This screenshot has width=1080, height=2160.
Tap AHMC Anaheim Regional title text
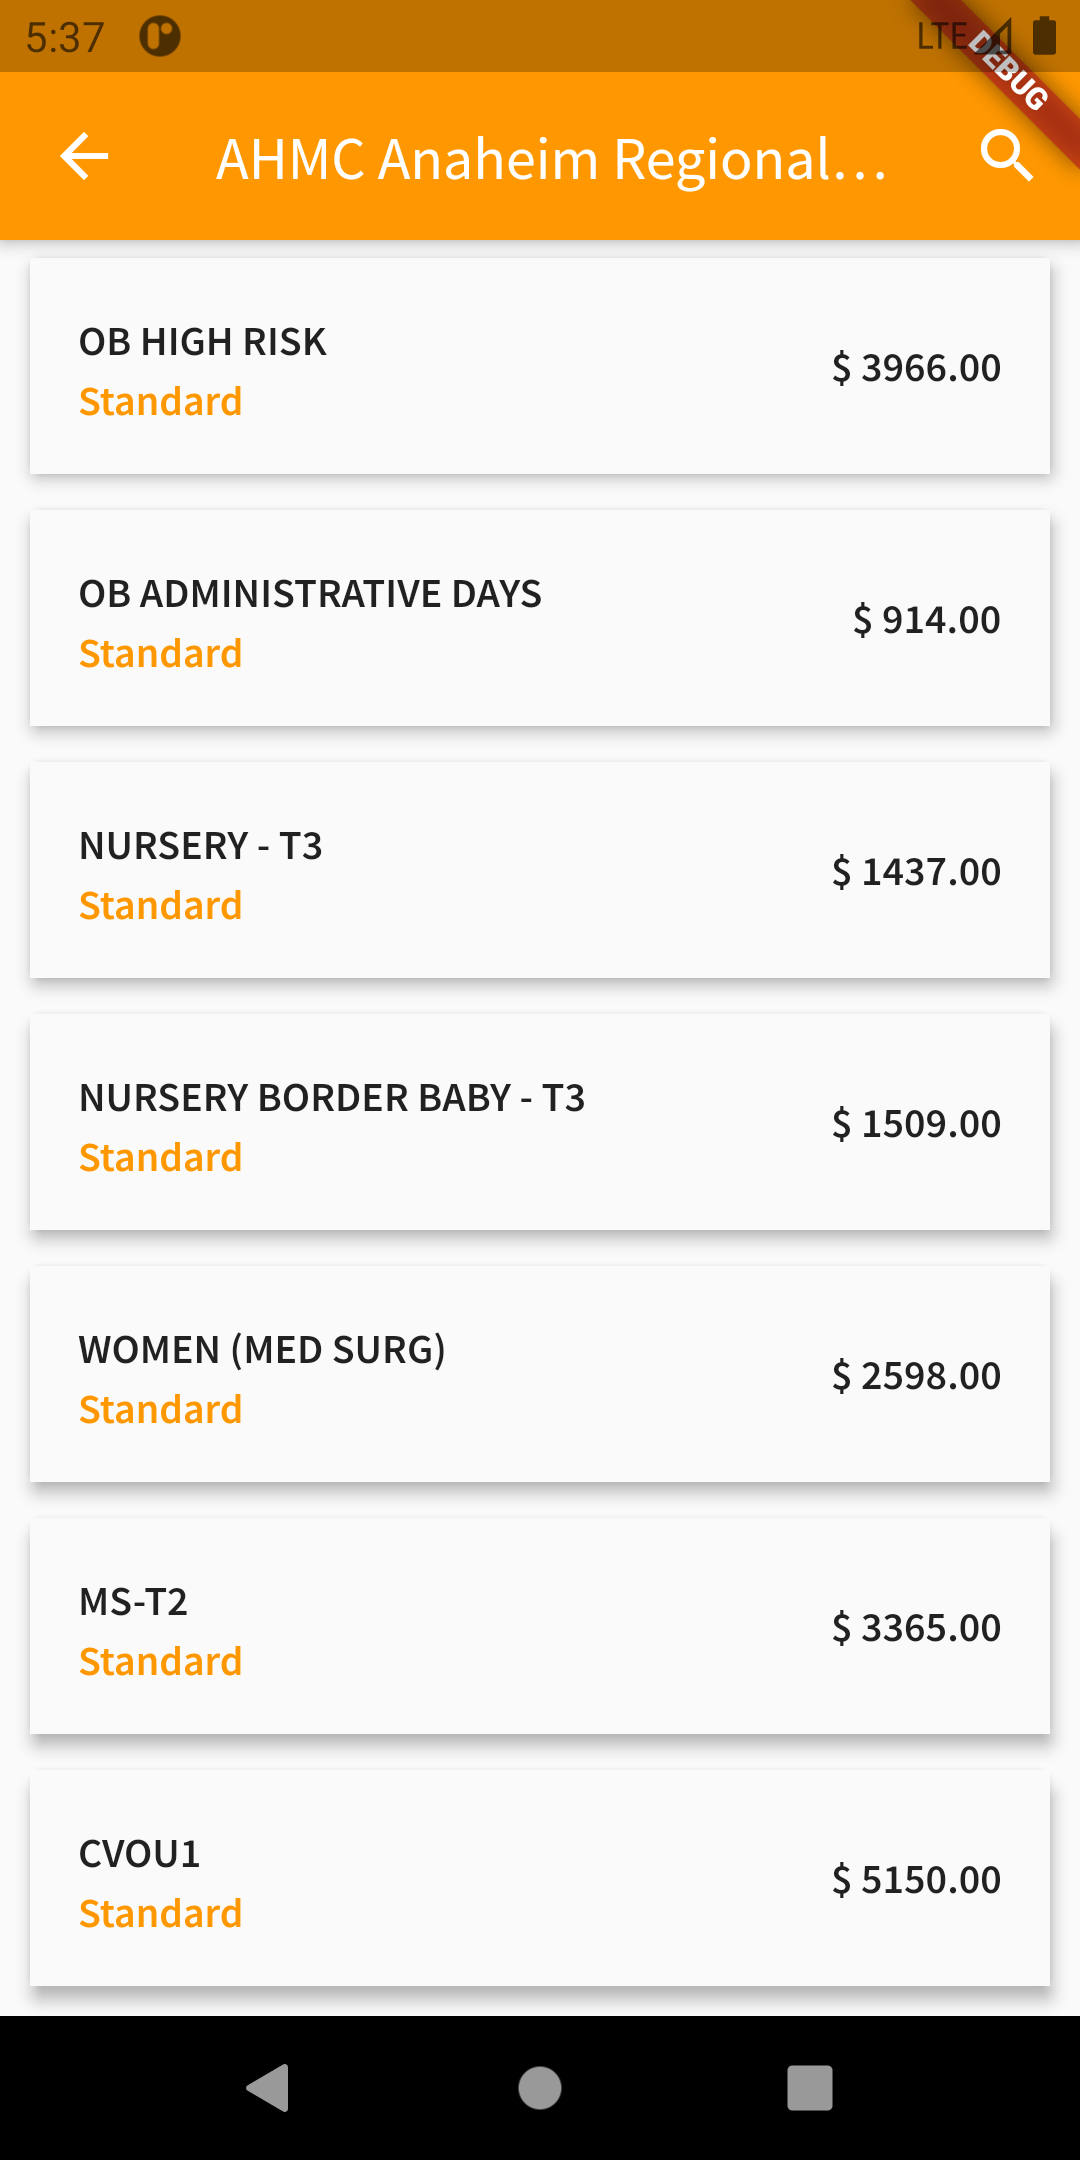click(551, 159)
